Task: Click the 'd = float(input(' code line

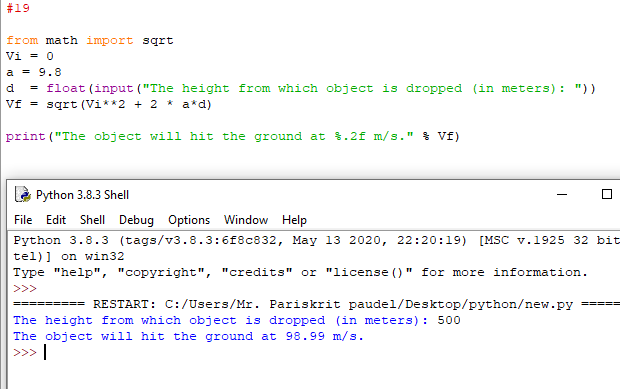Action: [x=301, y=88]
